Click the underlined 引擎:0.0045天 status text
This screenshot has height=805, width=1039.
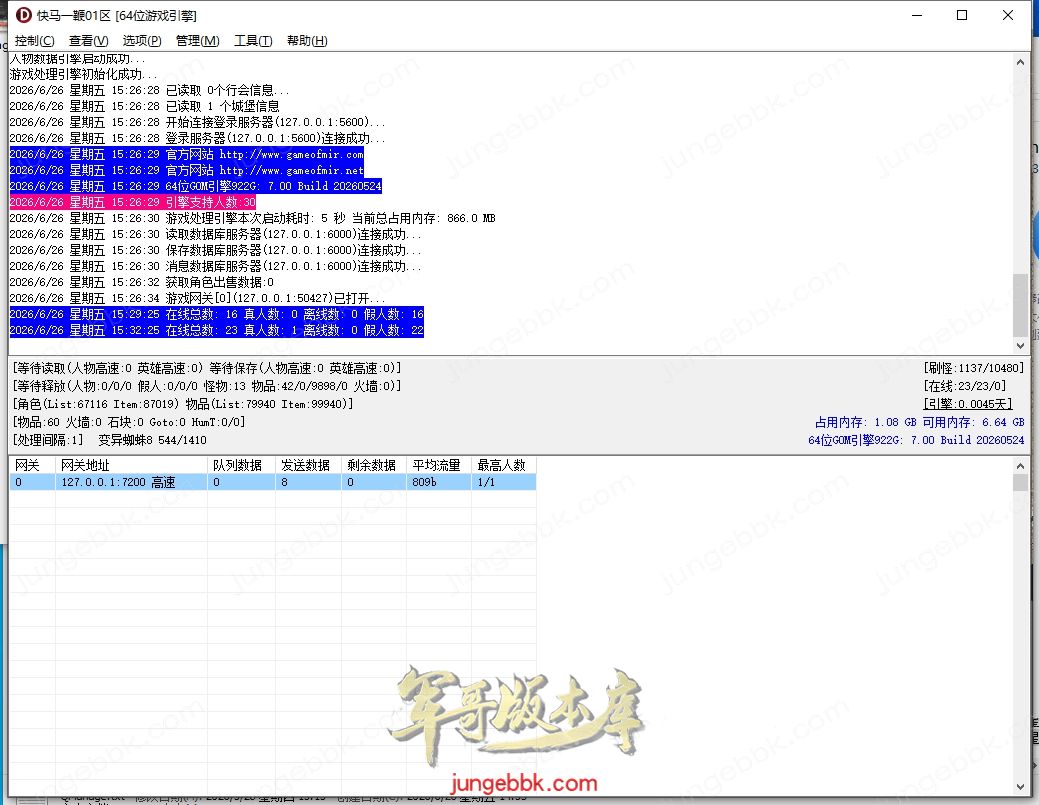pyautogui.click(x=968, y=404)
